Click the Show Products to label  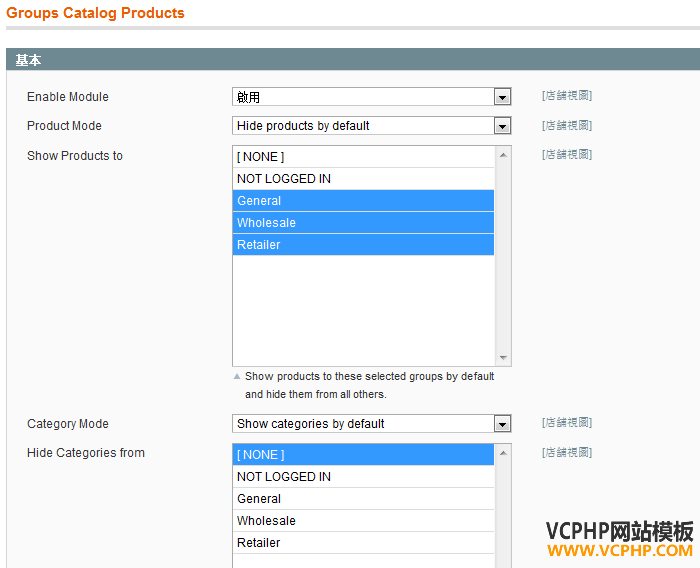coord(75,155)
